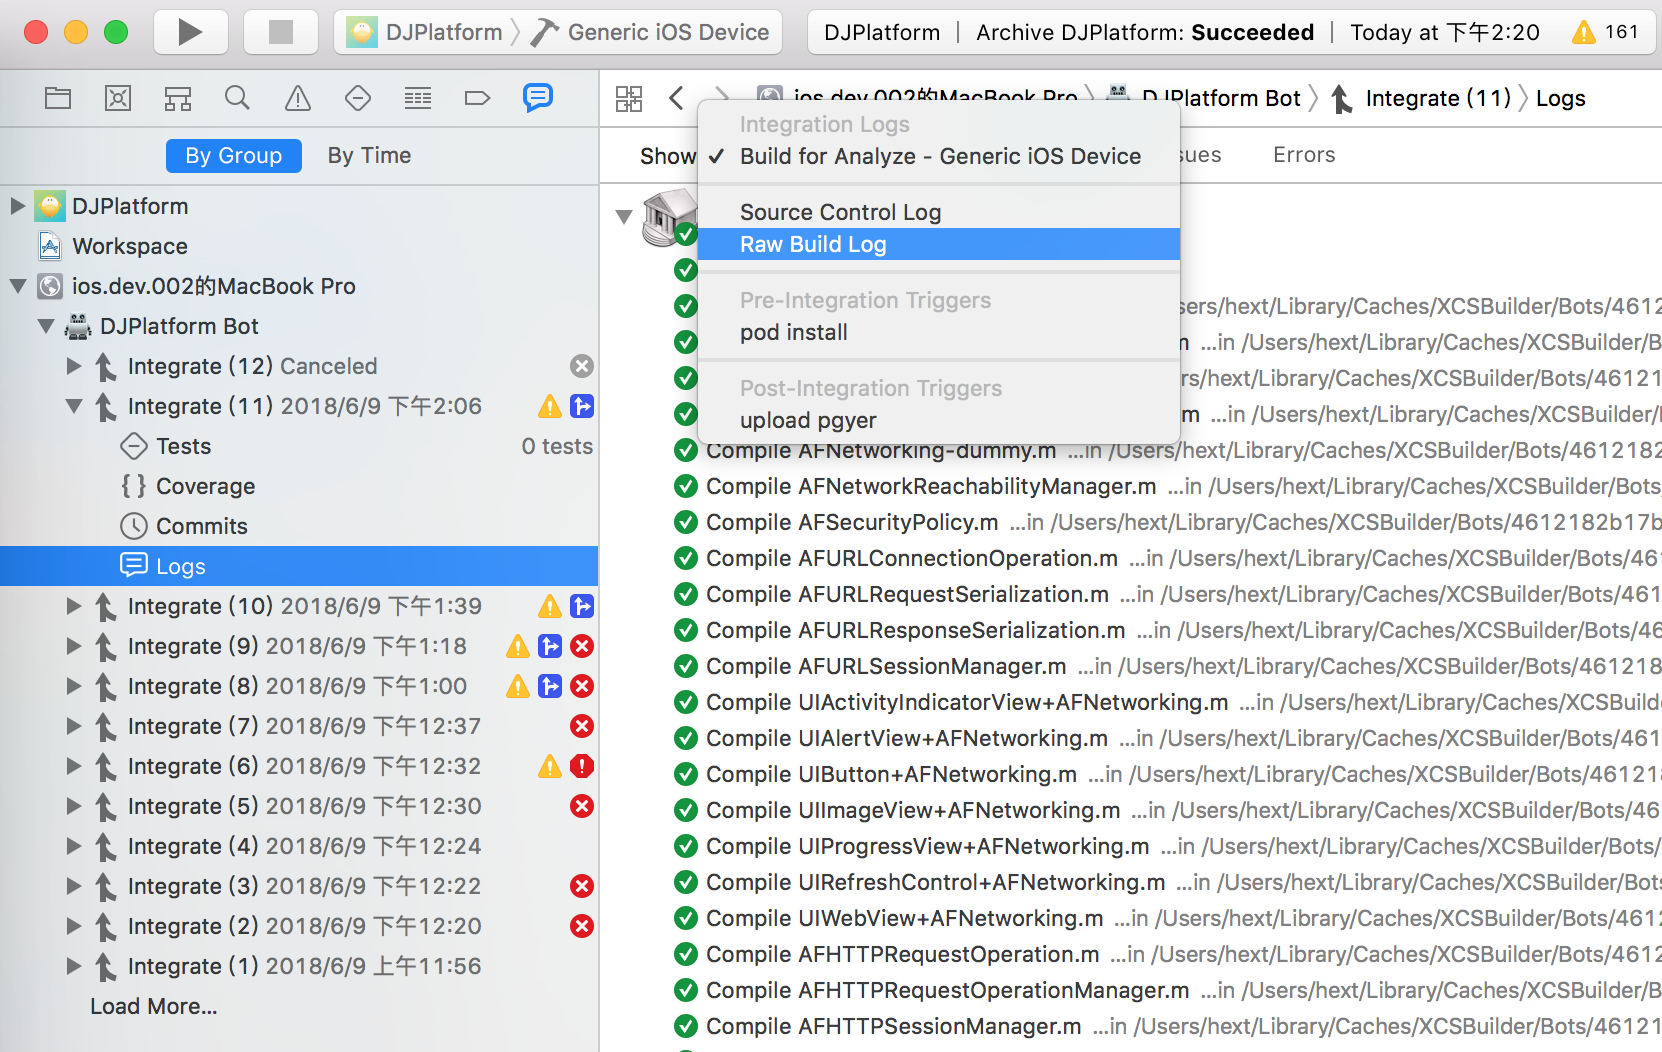
Task: Select the Compile UIButton+AFNetworking.m log line
Action: (x=1167, y=774)
